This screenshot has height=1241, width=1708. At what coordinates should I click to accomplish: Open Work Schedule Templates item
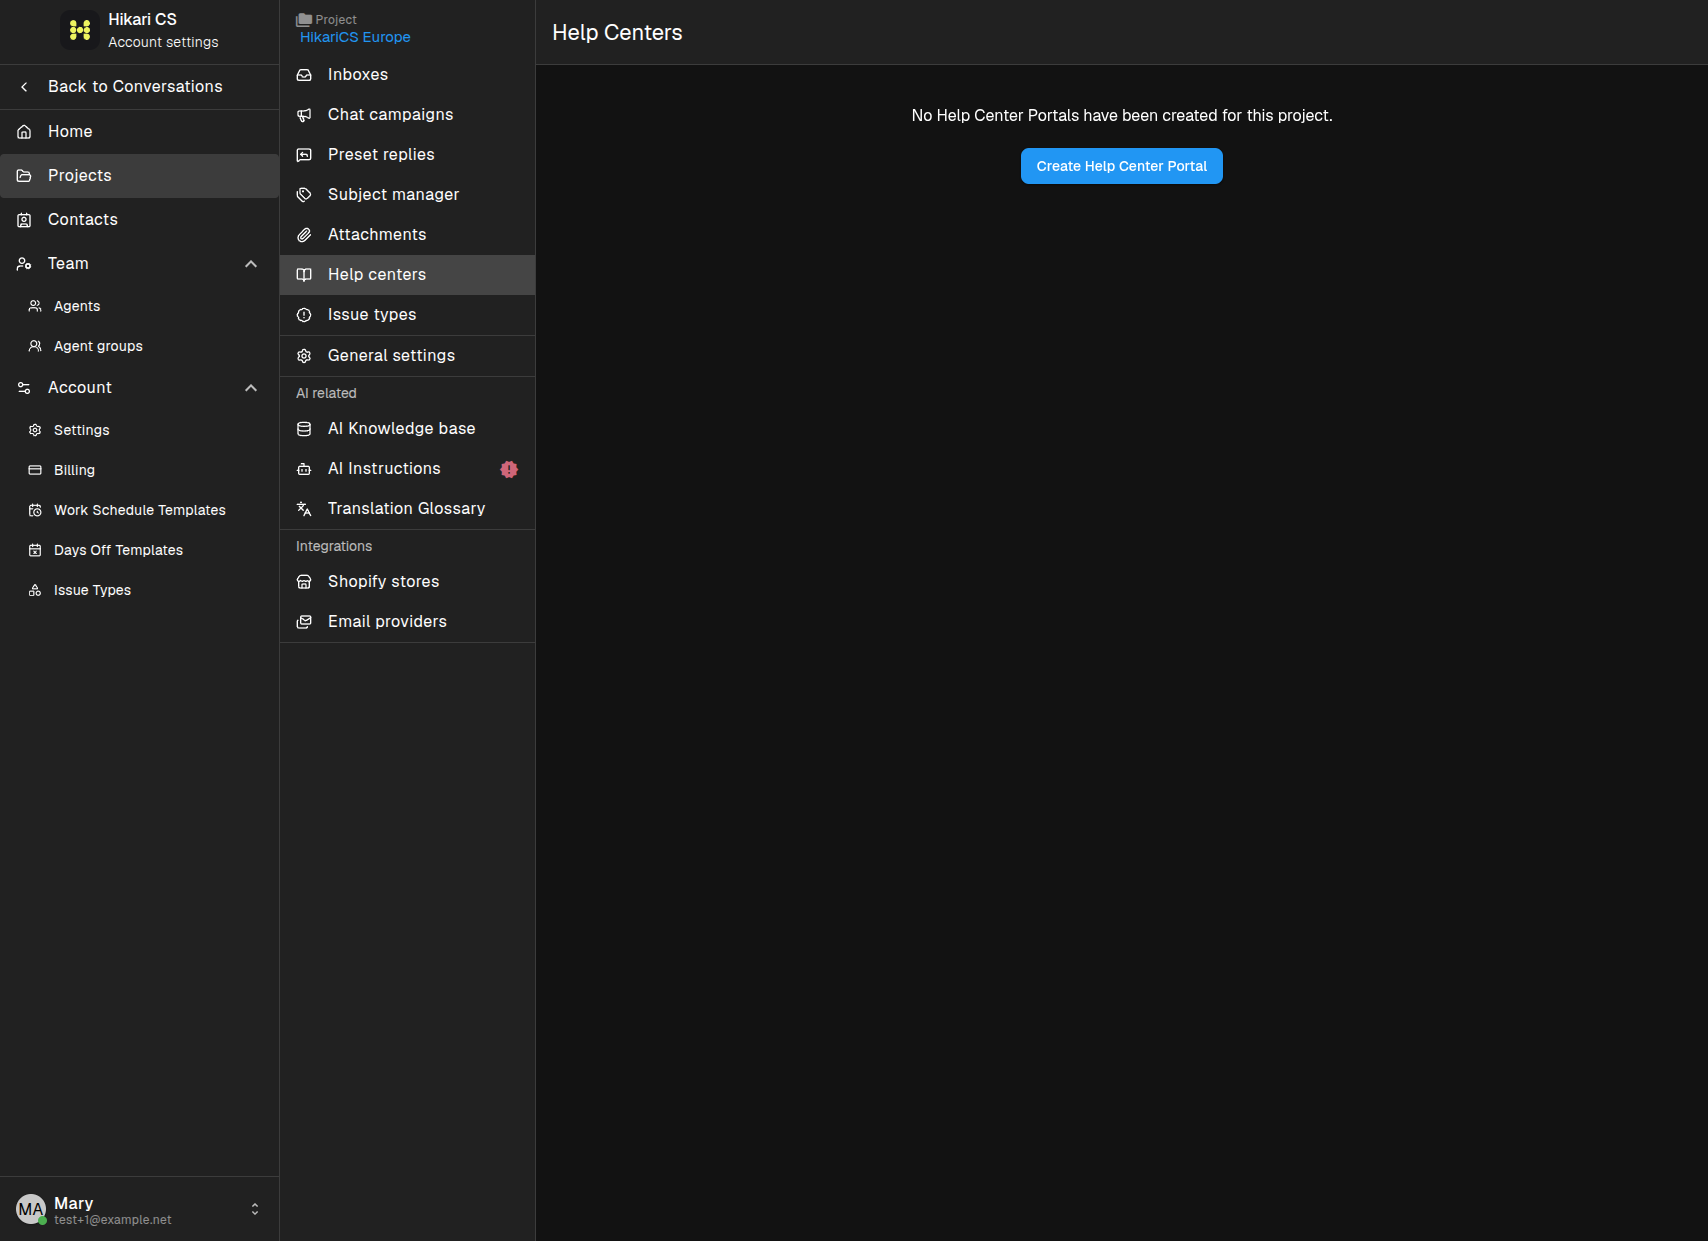(139, 510)
